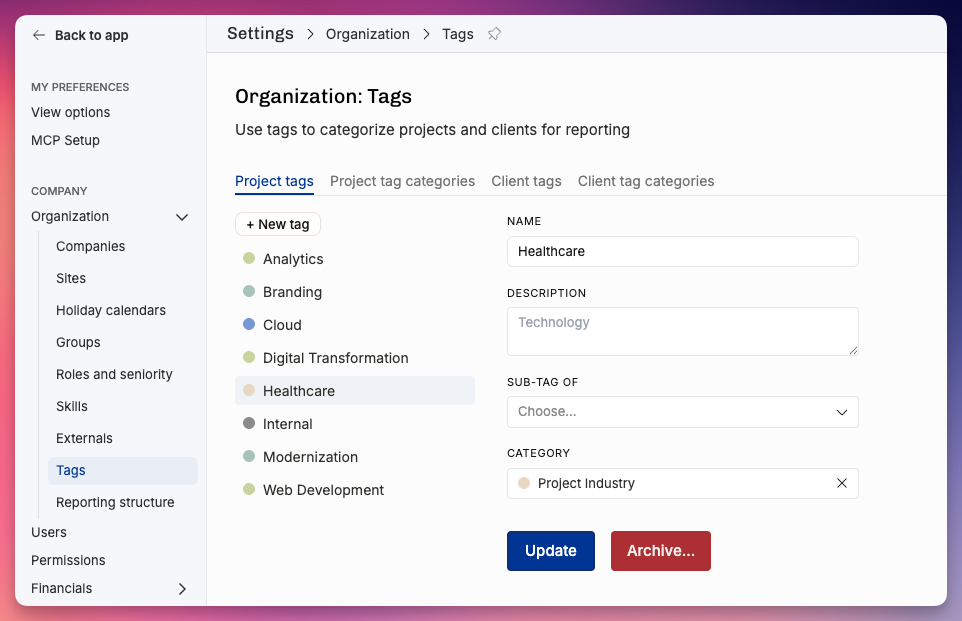Click the pin icon next to Tags breadcrumb
The height and width of the screenshot is (621, 962).
tap(494, 34)
